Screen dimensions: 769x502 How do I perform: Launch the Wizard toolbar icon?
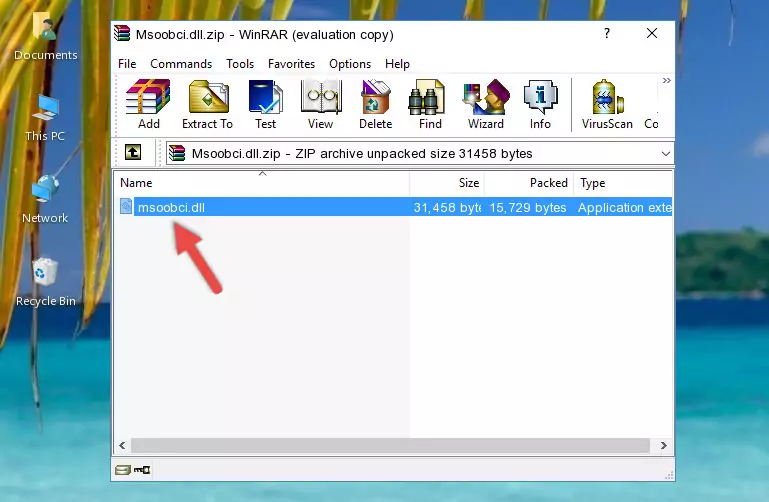click(x=486, y=104)
